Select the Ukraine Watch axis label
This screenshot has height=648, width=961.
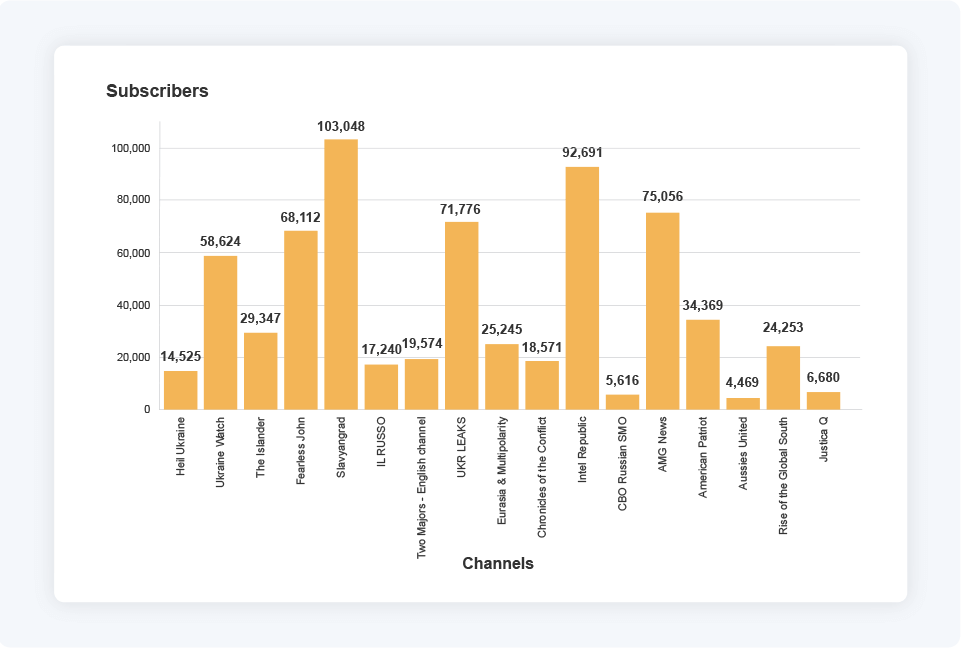coord(221,451)
